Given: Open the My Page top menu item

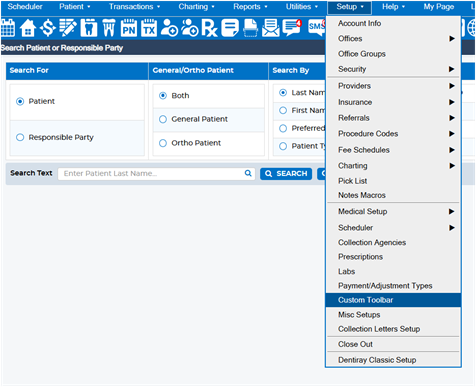Looking at the screenshot, I should (439, 7).
